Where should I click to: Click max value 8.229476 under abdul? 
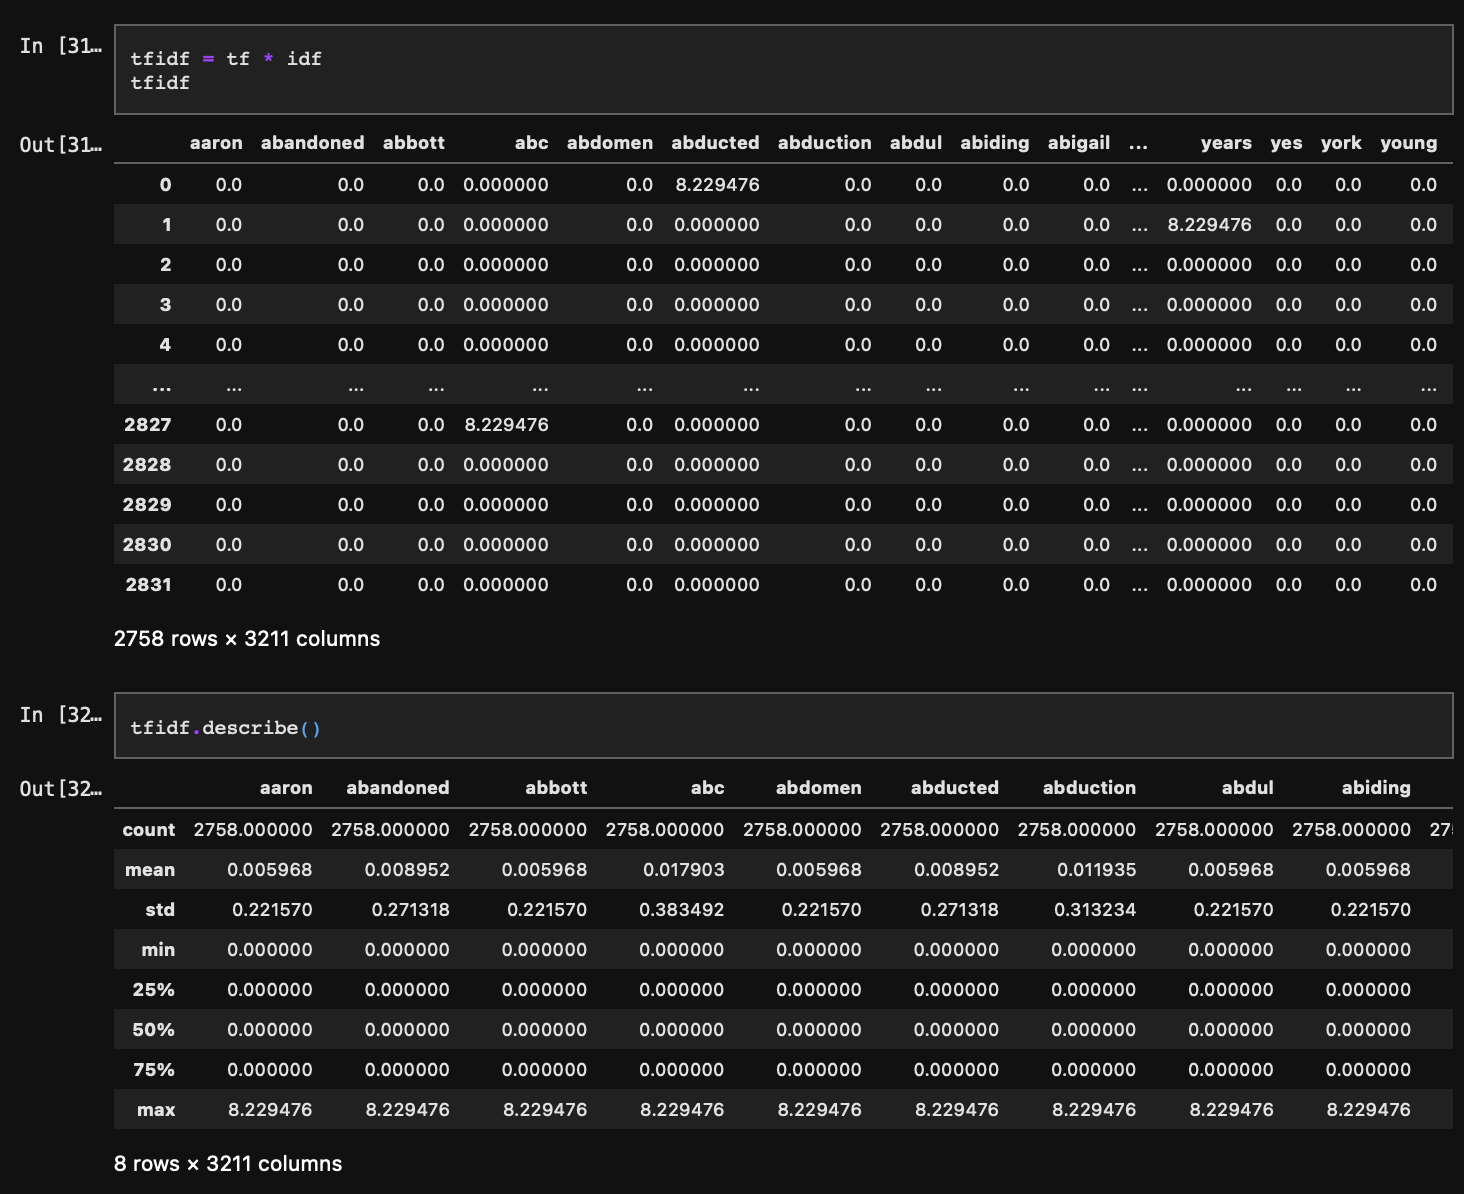[x=1231, y=1110]
